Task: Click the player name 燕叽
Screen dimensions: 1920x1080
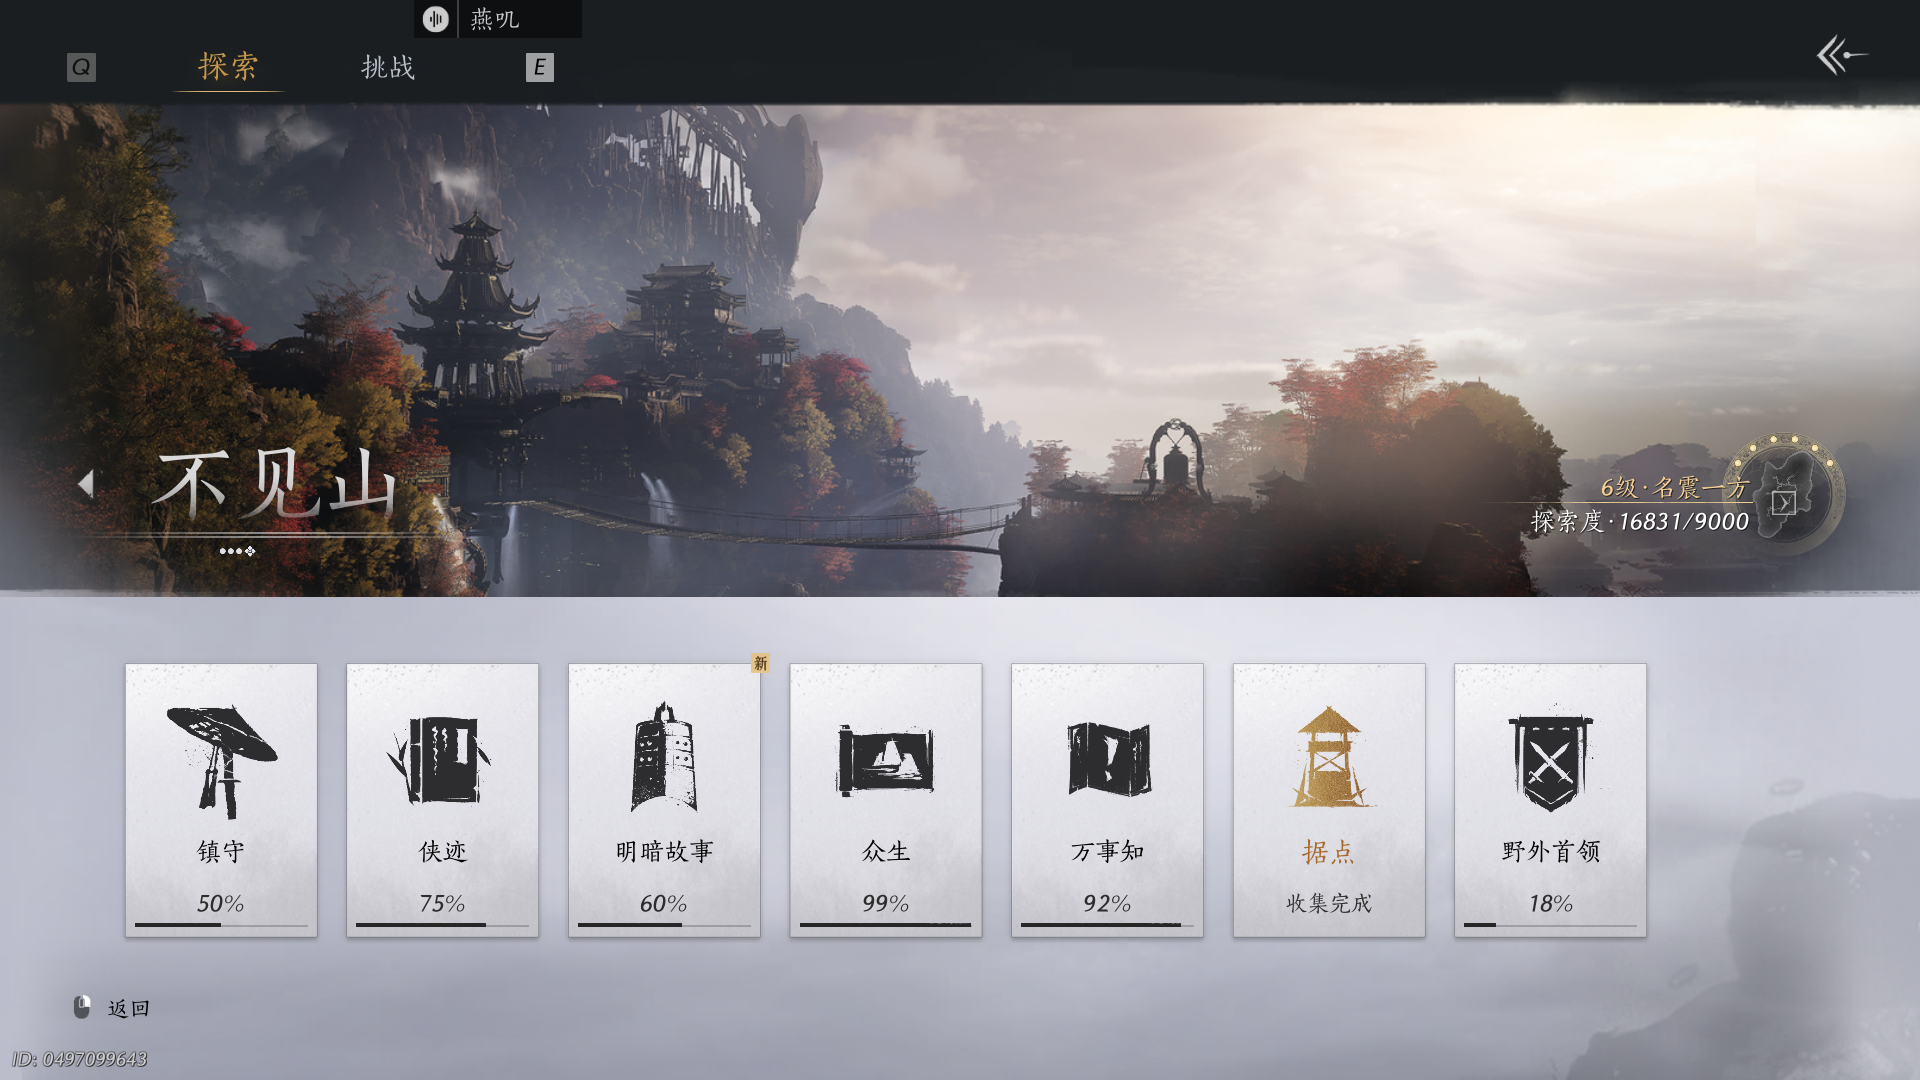Action: click(495, 19)
